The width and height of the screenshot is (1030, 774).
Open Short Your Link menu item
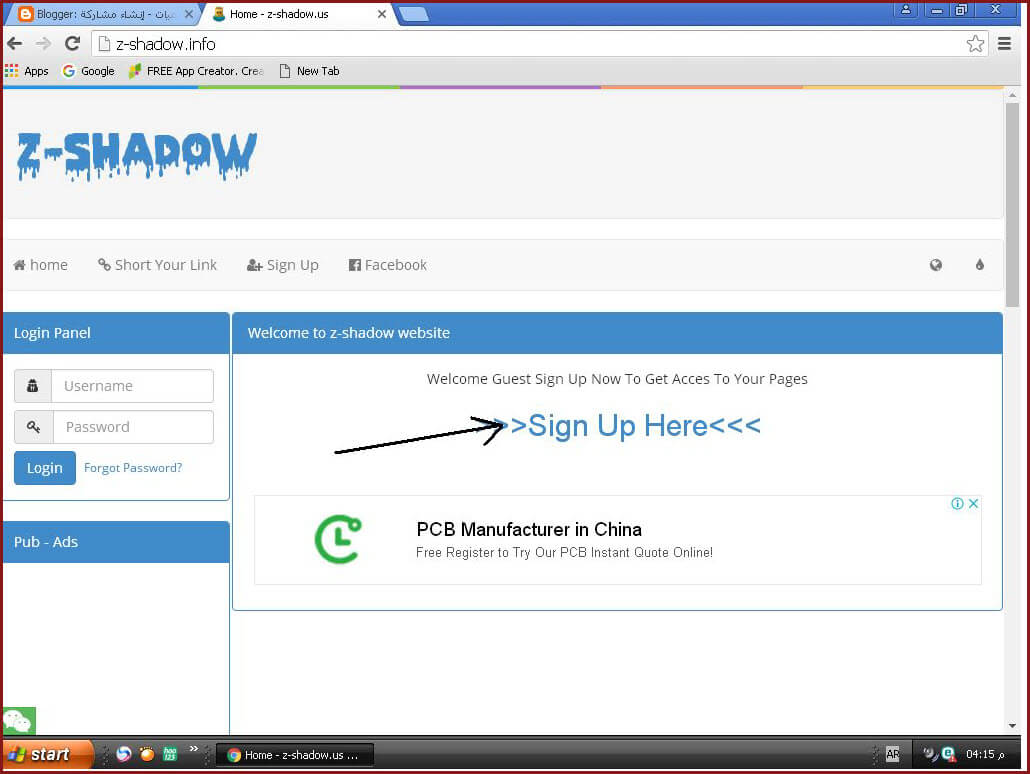tap(157, 265)
